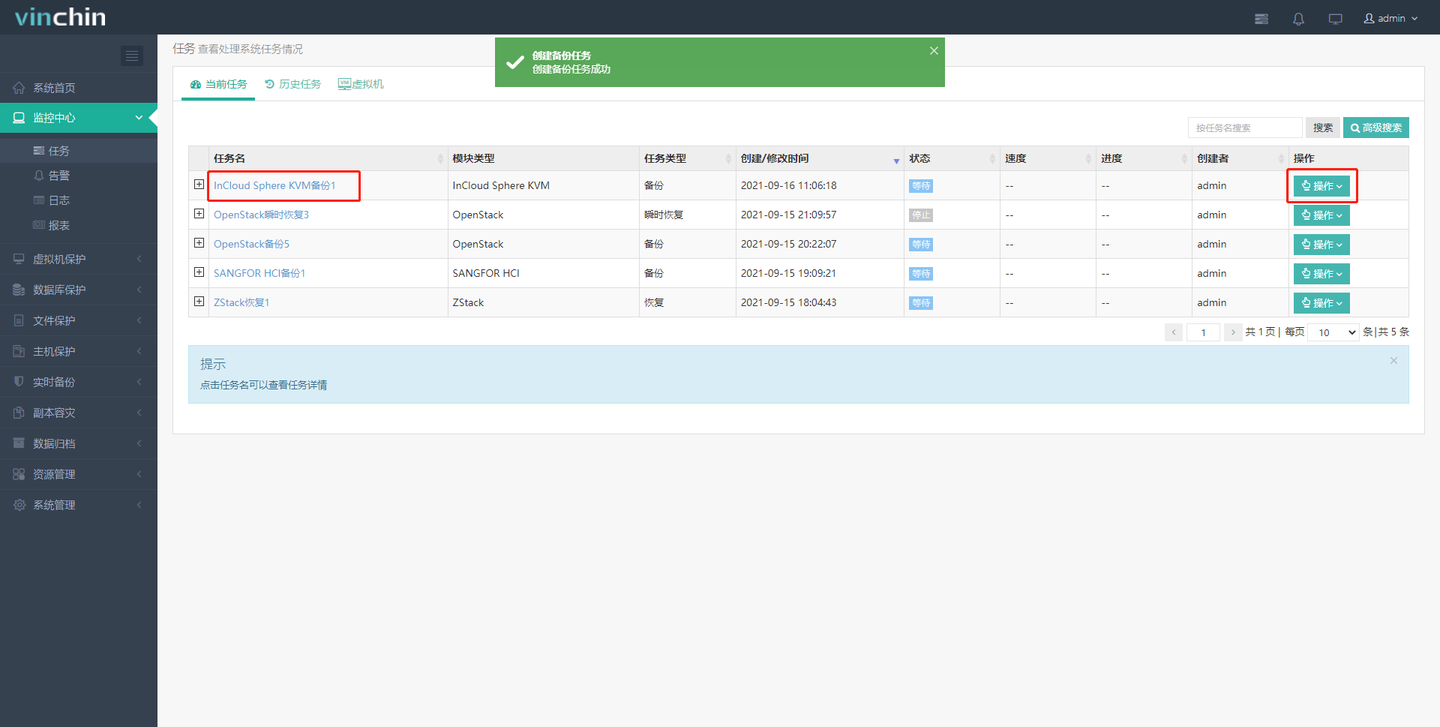The height and width of the screenshot is (727, 1440).
Task: Open 高级搜索 advanced search
Action: (1376, 128)
